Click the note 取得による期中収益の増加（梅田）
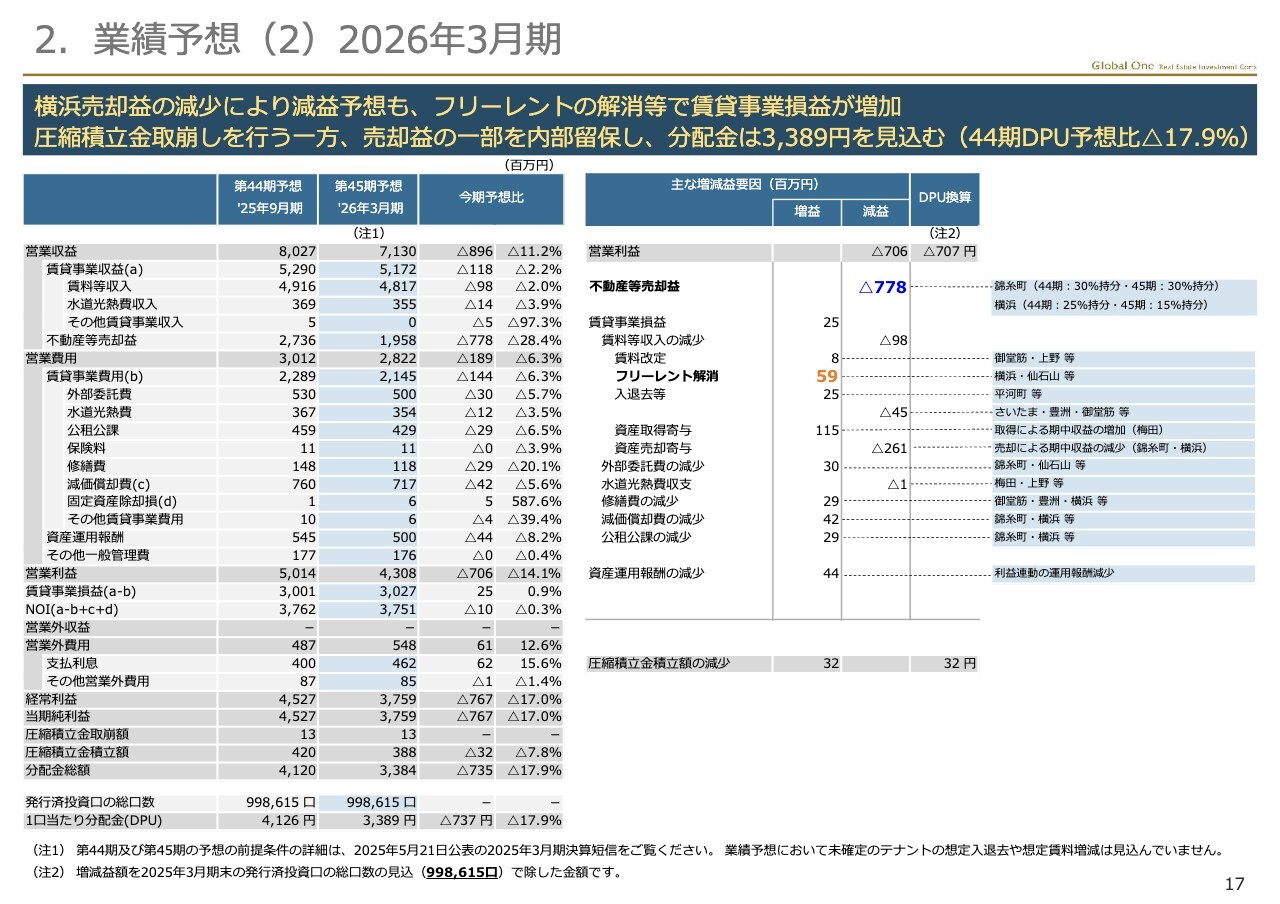The height and width of the screenshot is (904, 1280). coord(1078,430)
